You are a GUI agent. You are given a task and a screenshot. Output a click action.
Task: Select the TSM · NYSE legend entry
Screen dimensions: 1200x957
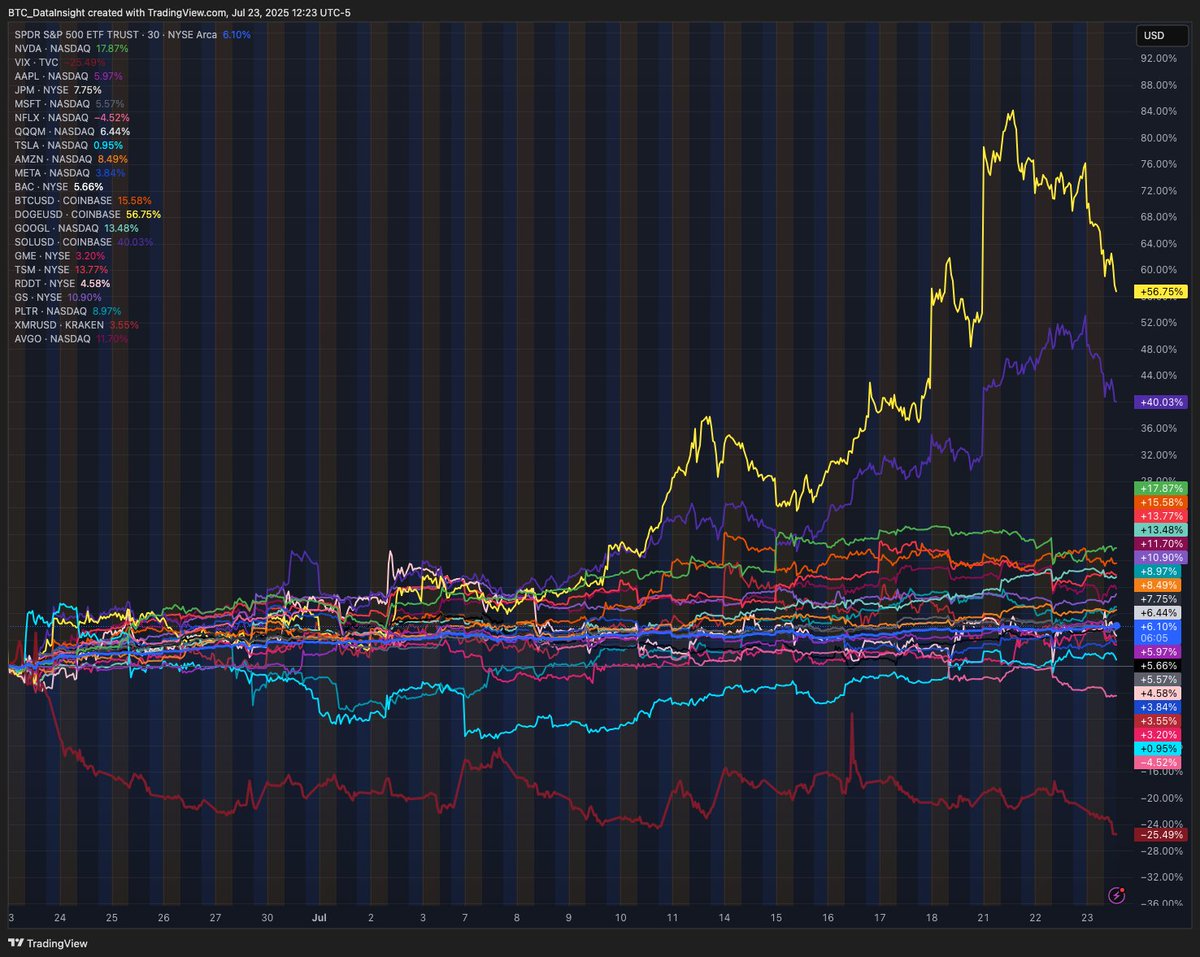pyautogui.click(x=60, y=270)
